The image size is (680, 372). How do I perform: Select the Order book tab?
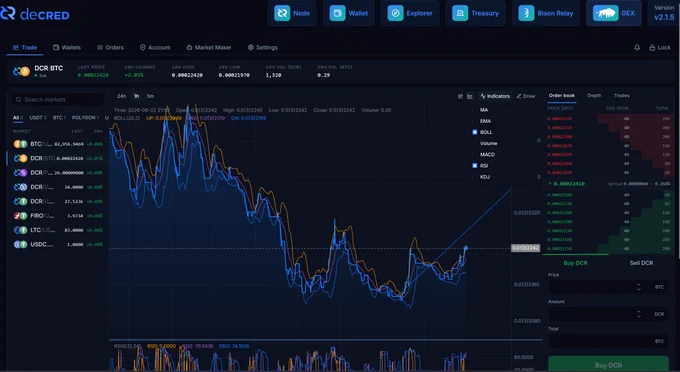pyautogui.click(x=562, y=95)
